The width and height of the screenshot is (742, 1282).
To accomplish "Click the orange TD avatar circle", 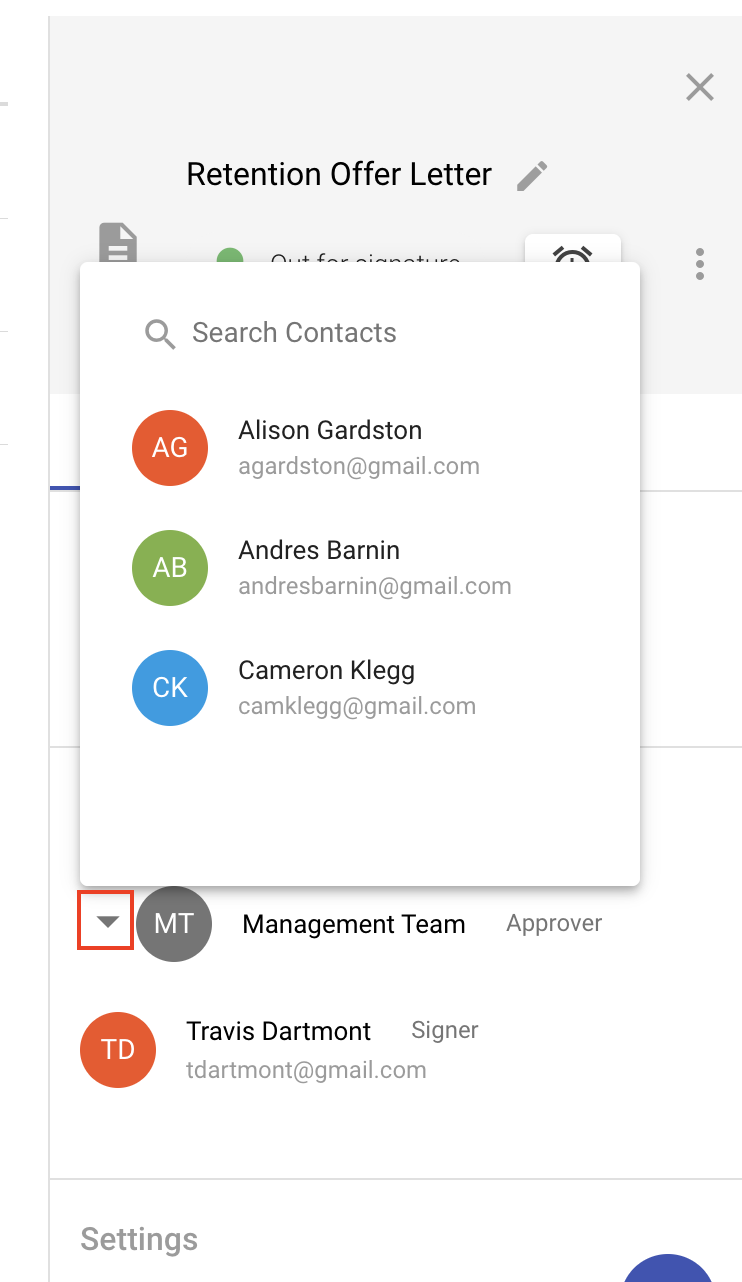I will point(118,1049).
